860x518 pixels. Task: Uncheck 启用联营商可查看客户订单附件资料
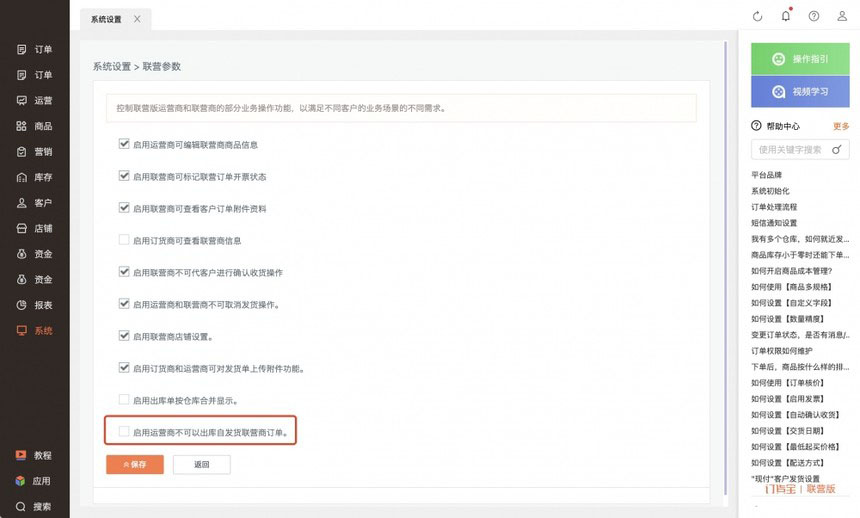click(124, 207)
